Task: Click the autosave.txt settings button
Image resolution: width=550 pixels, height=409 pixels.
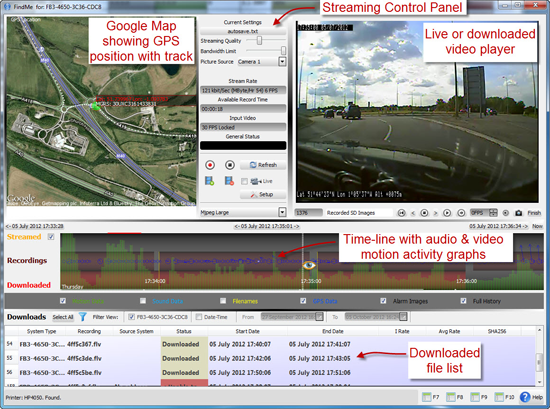Action: click(x=243, y=31)
